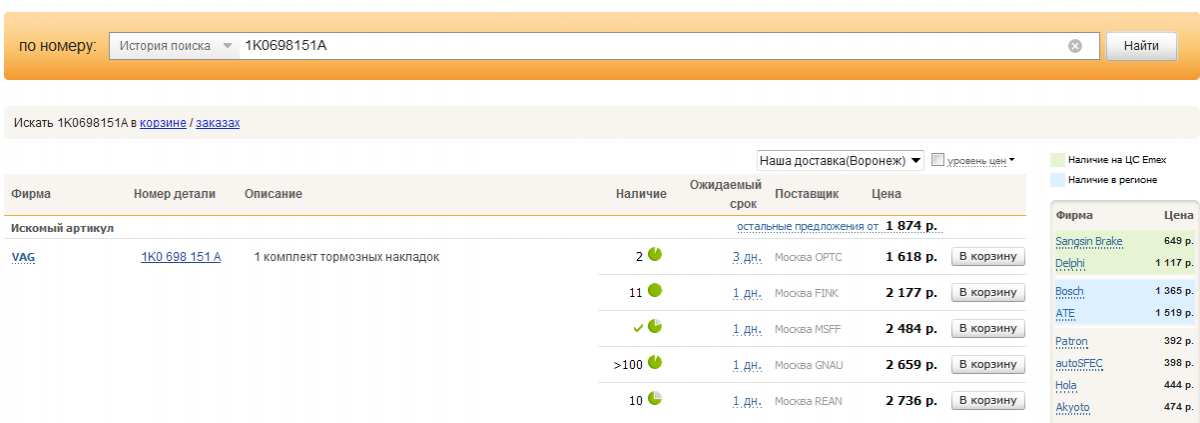
Task: Add the 1 618 р. offer to cart
Action: tap(988, 257)
